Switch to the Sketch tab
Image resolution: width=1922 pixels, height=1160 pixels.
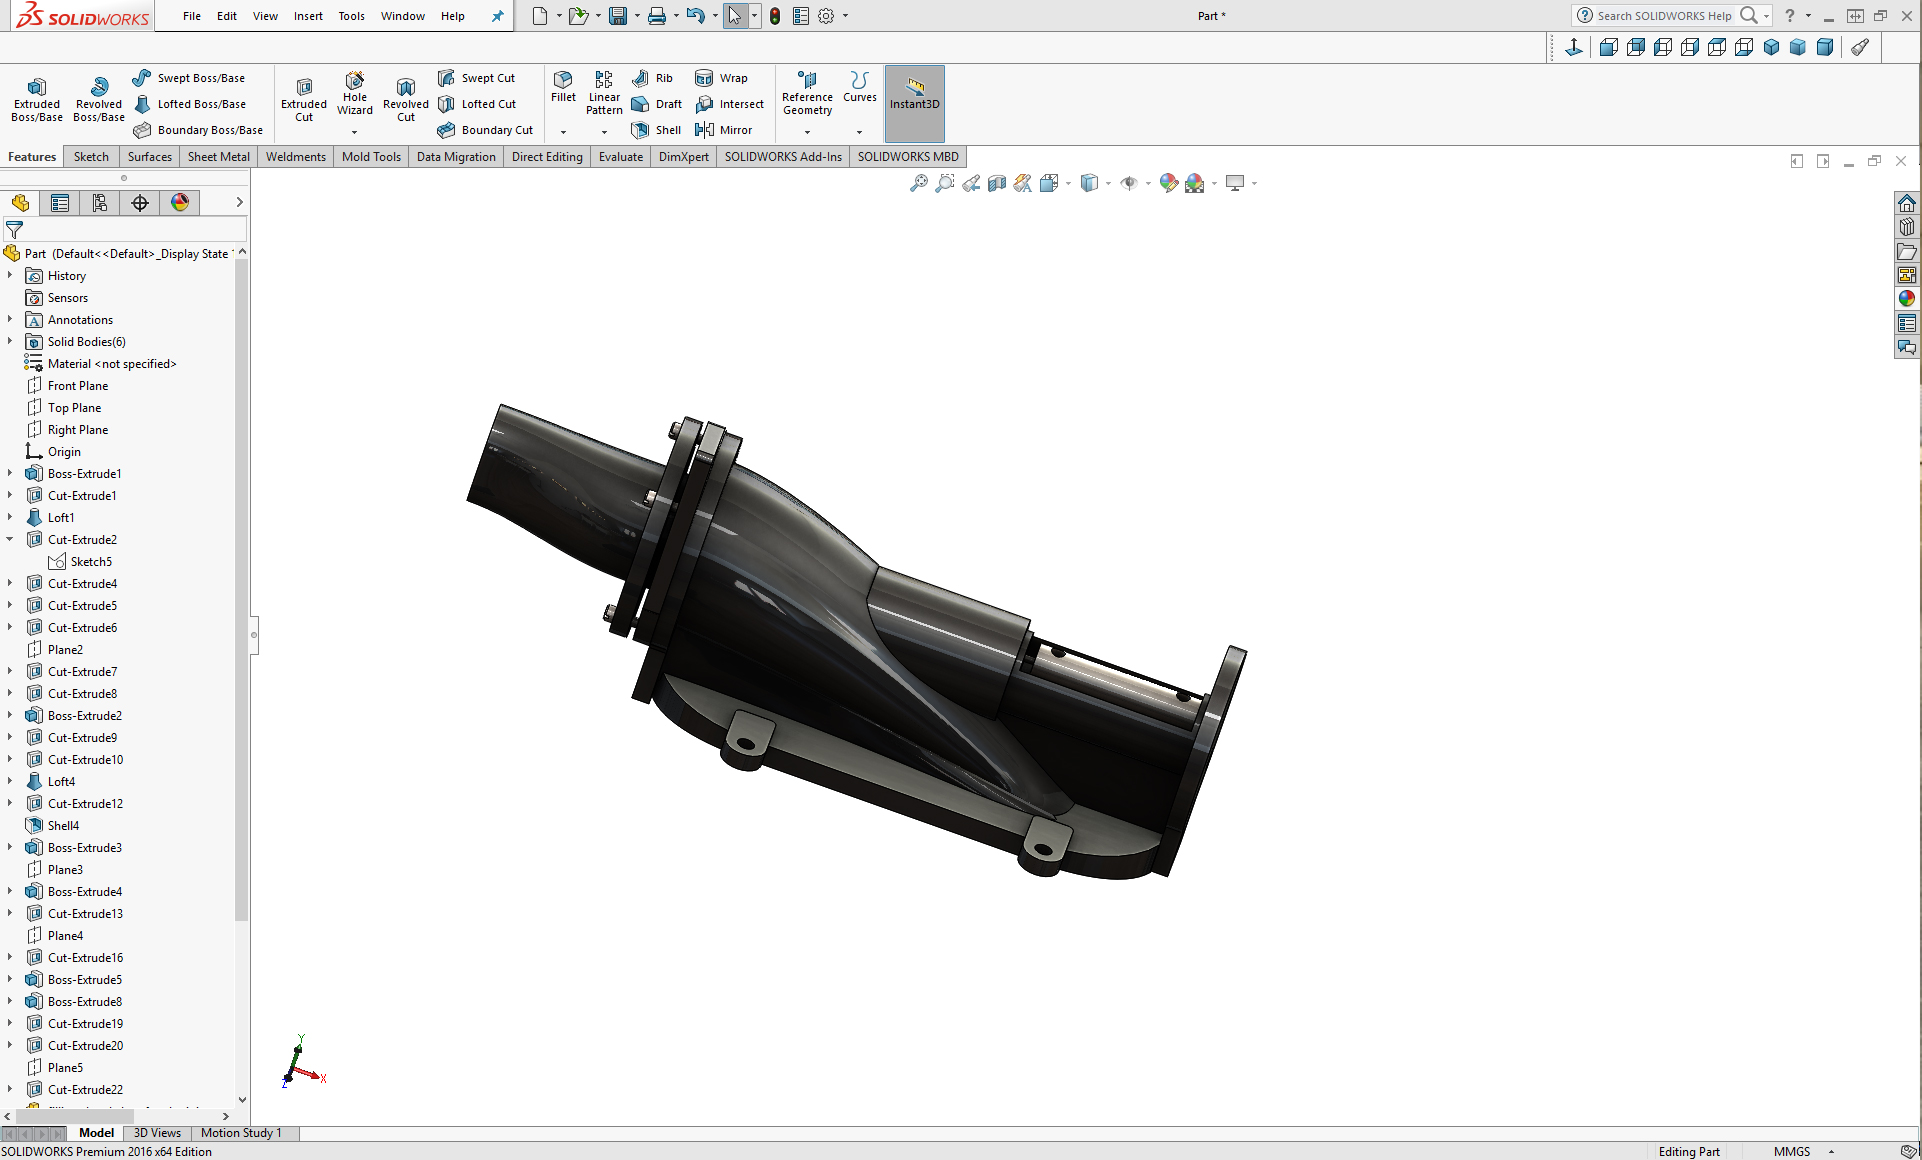click(x=91, y=157)
